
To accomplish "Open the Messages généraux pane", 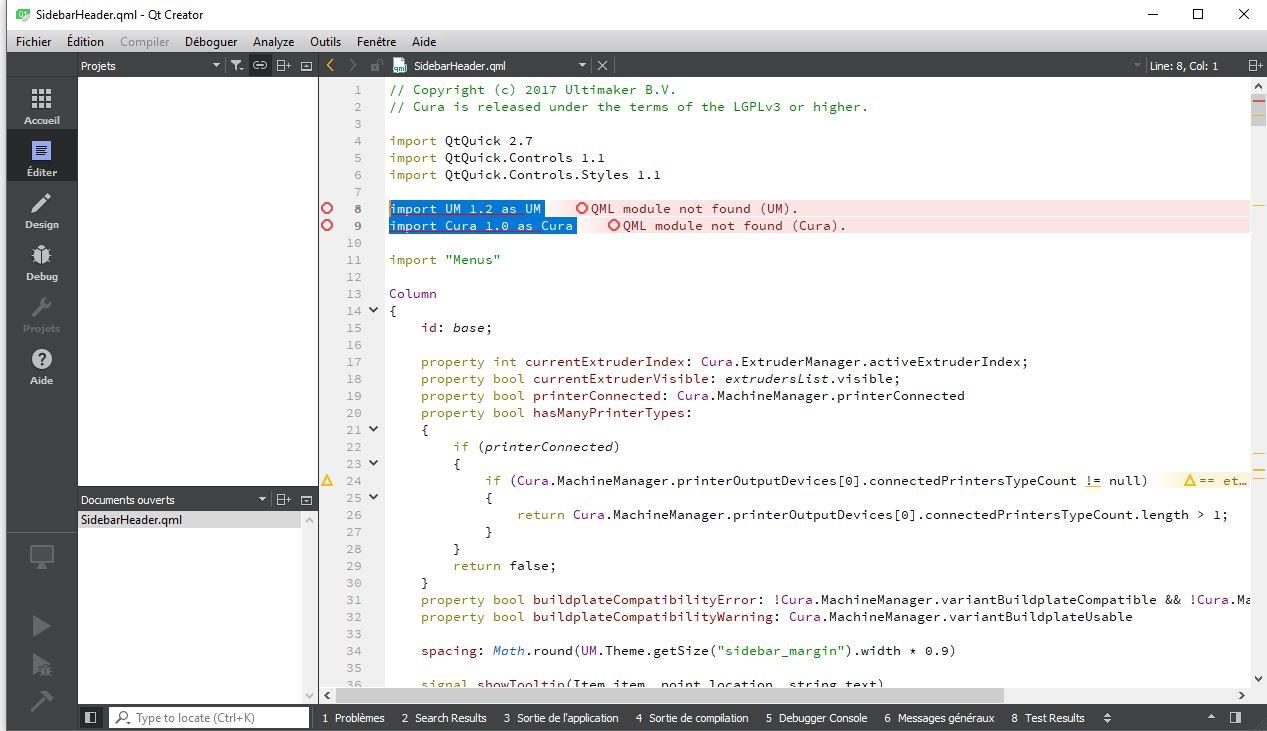I will 939,718.
